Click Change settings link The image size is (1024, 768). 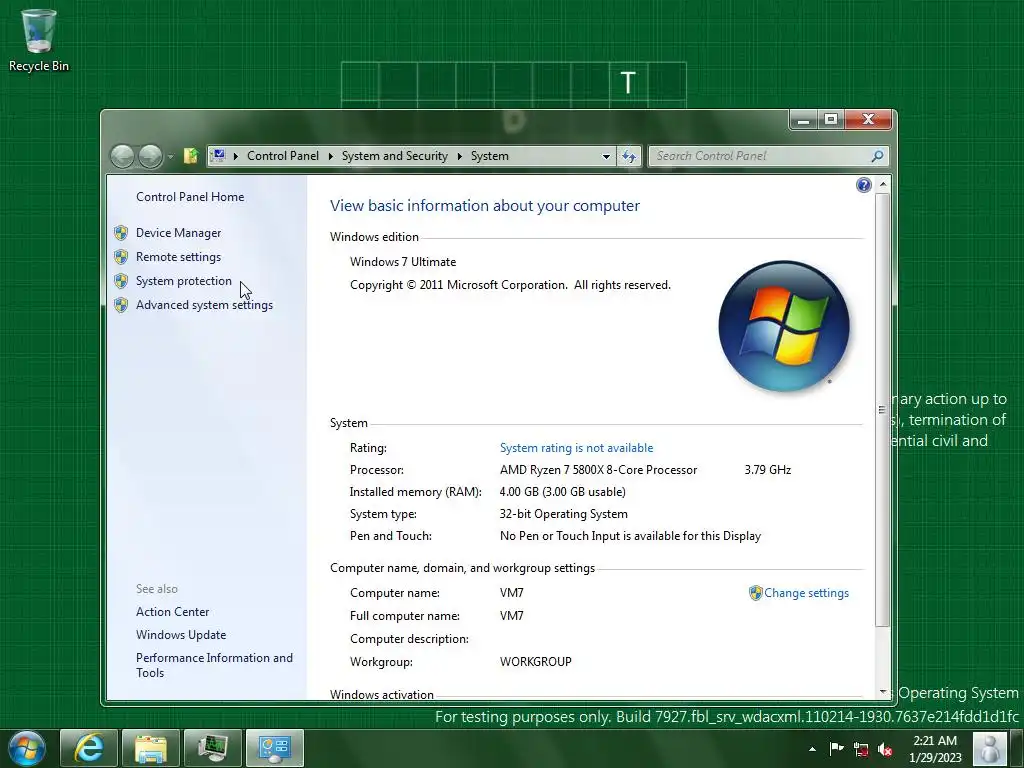[x=807, y=593]
